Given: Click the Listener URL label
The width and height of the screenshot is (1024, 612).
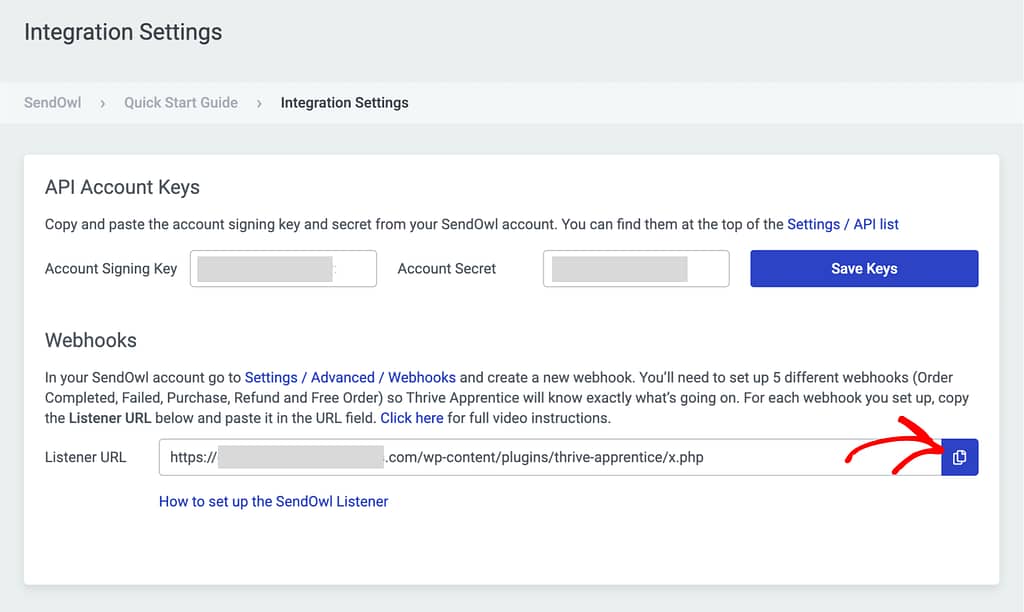Looking at the screenshot, I should click(86, 457).
